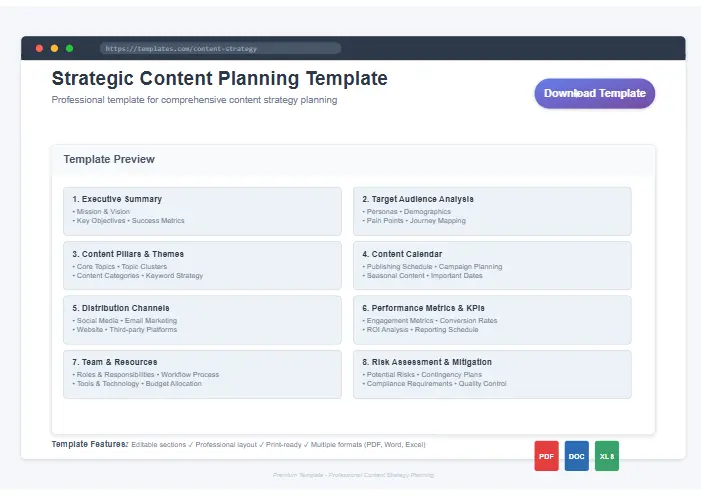The image size is (701, 496).
Task: Click the Premium Template footer text
Action: click(x=353, y=475)
